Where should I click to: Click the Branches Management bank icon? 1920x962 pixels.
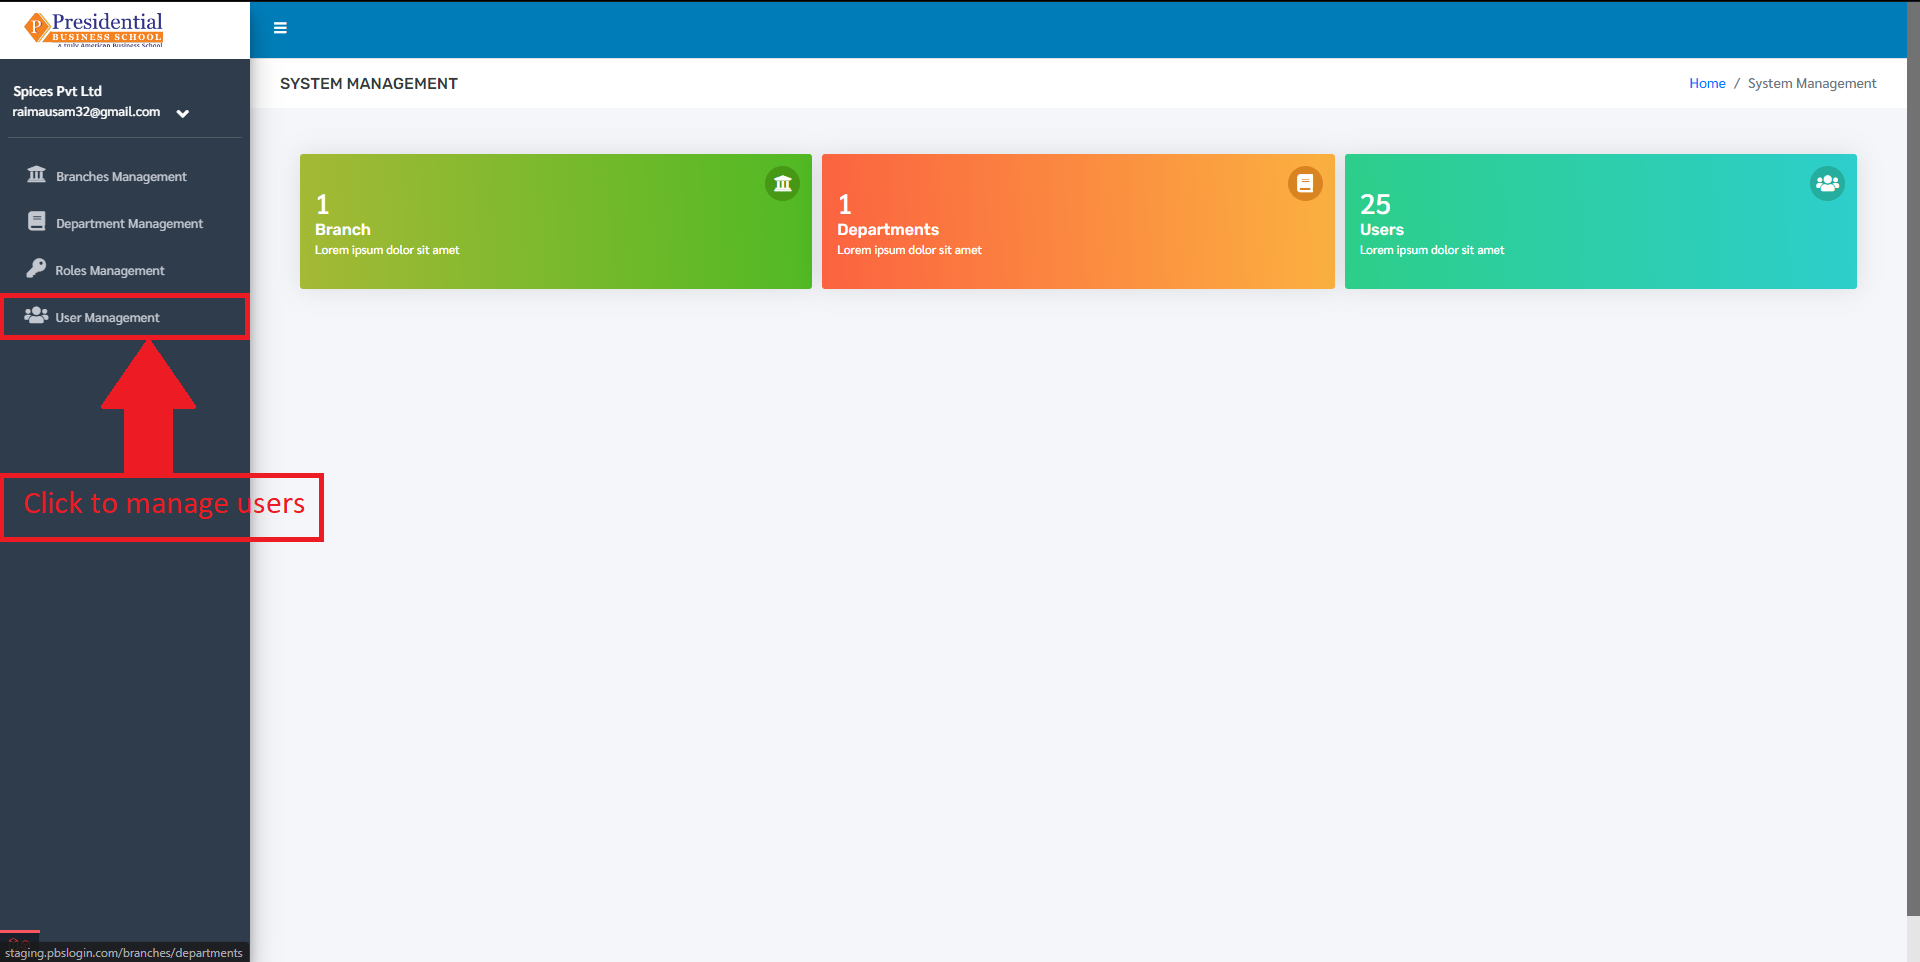point(37,175)
